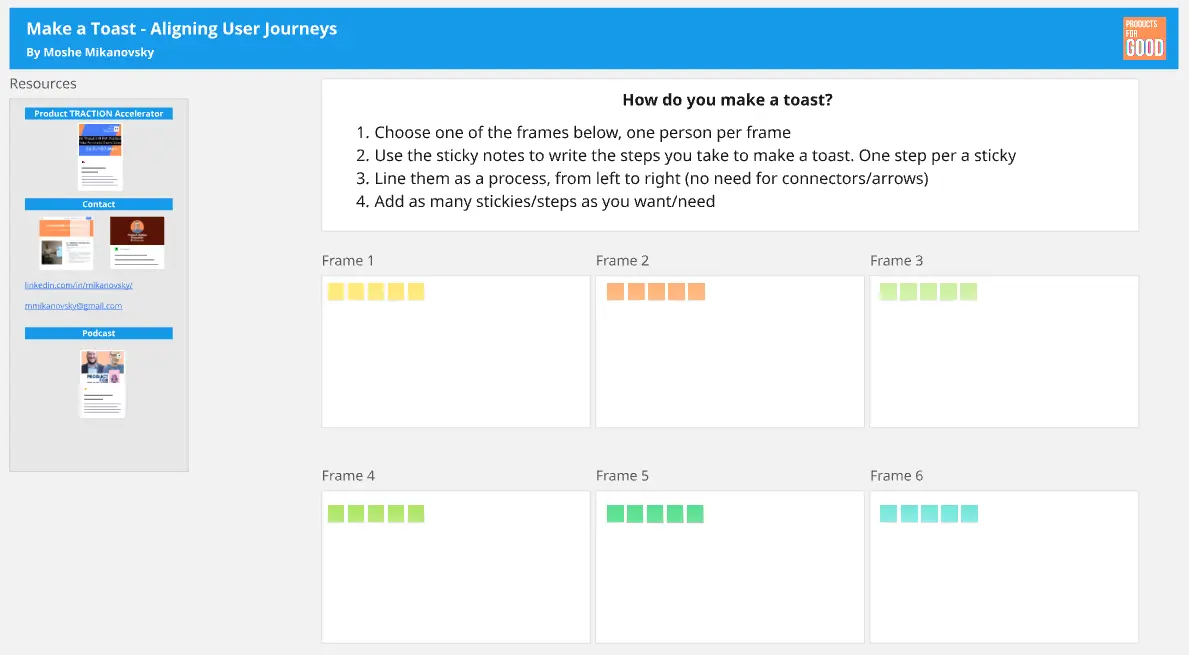Click the mmikanovsky@gmail.com email link
The image size is (1189, 655).
coord(73,306)
